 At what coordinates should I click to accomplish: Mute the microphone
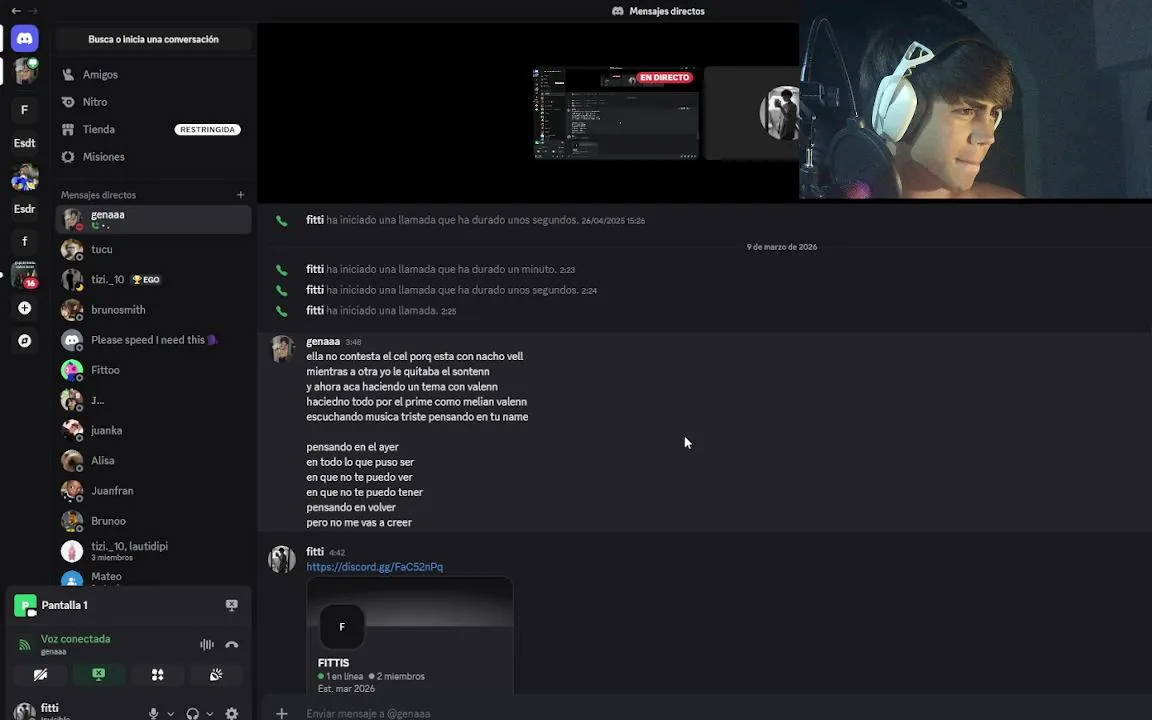(x=154, y=713)
